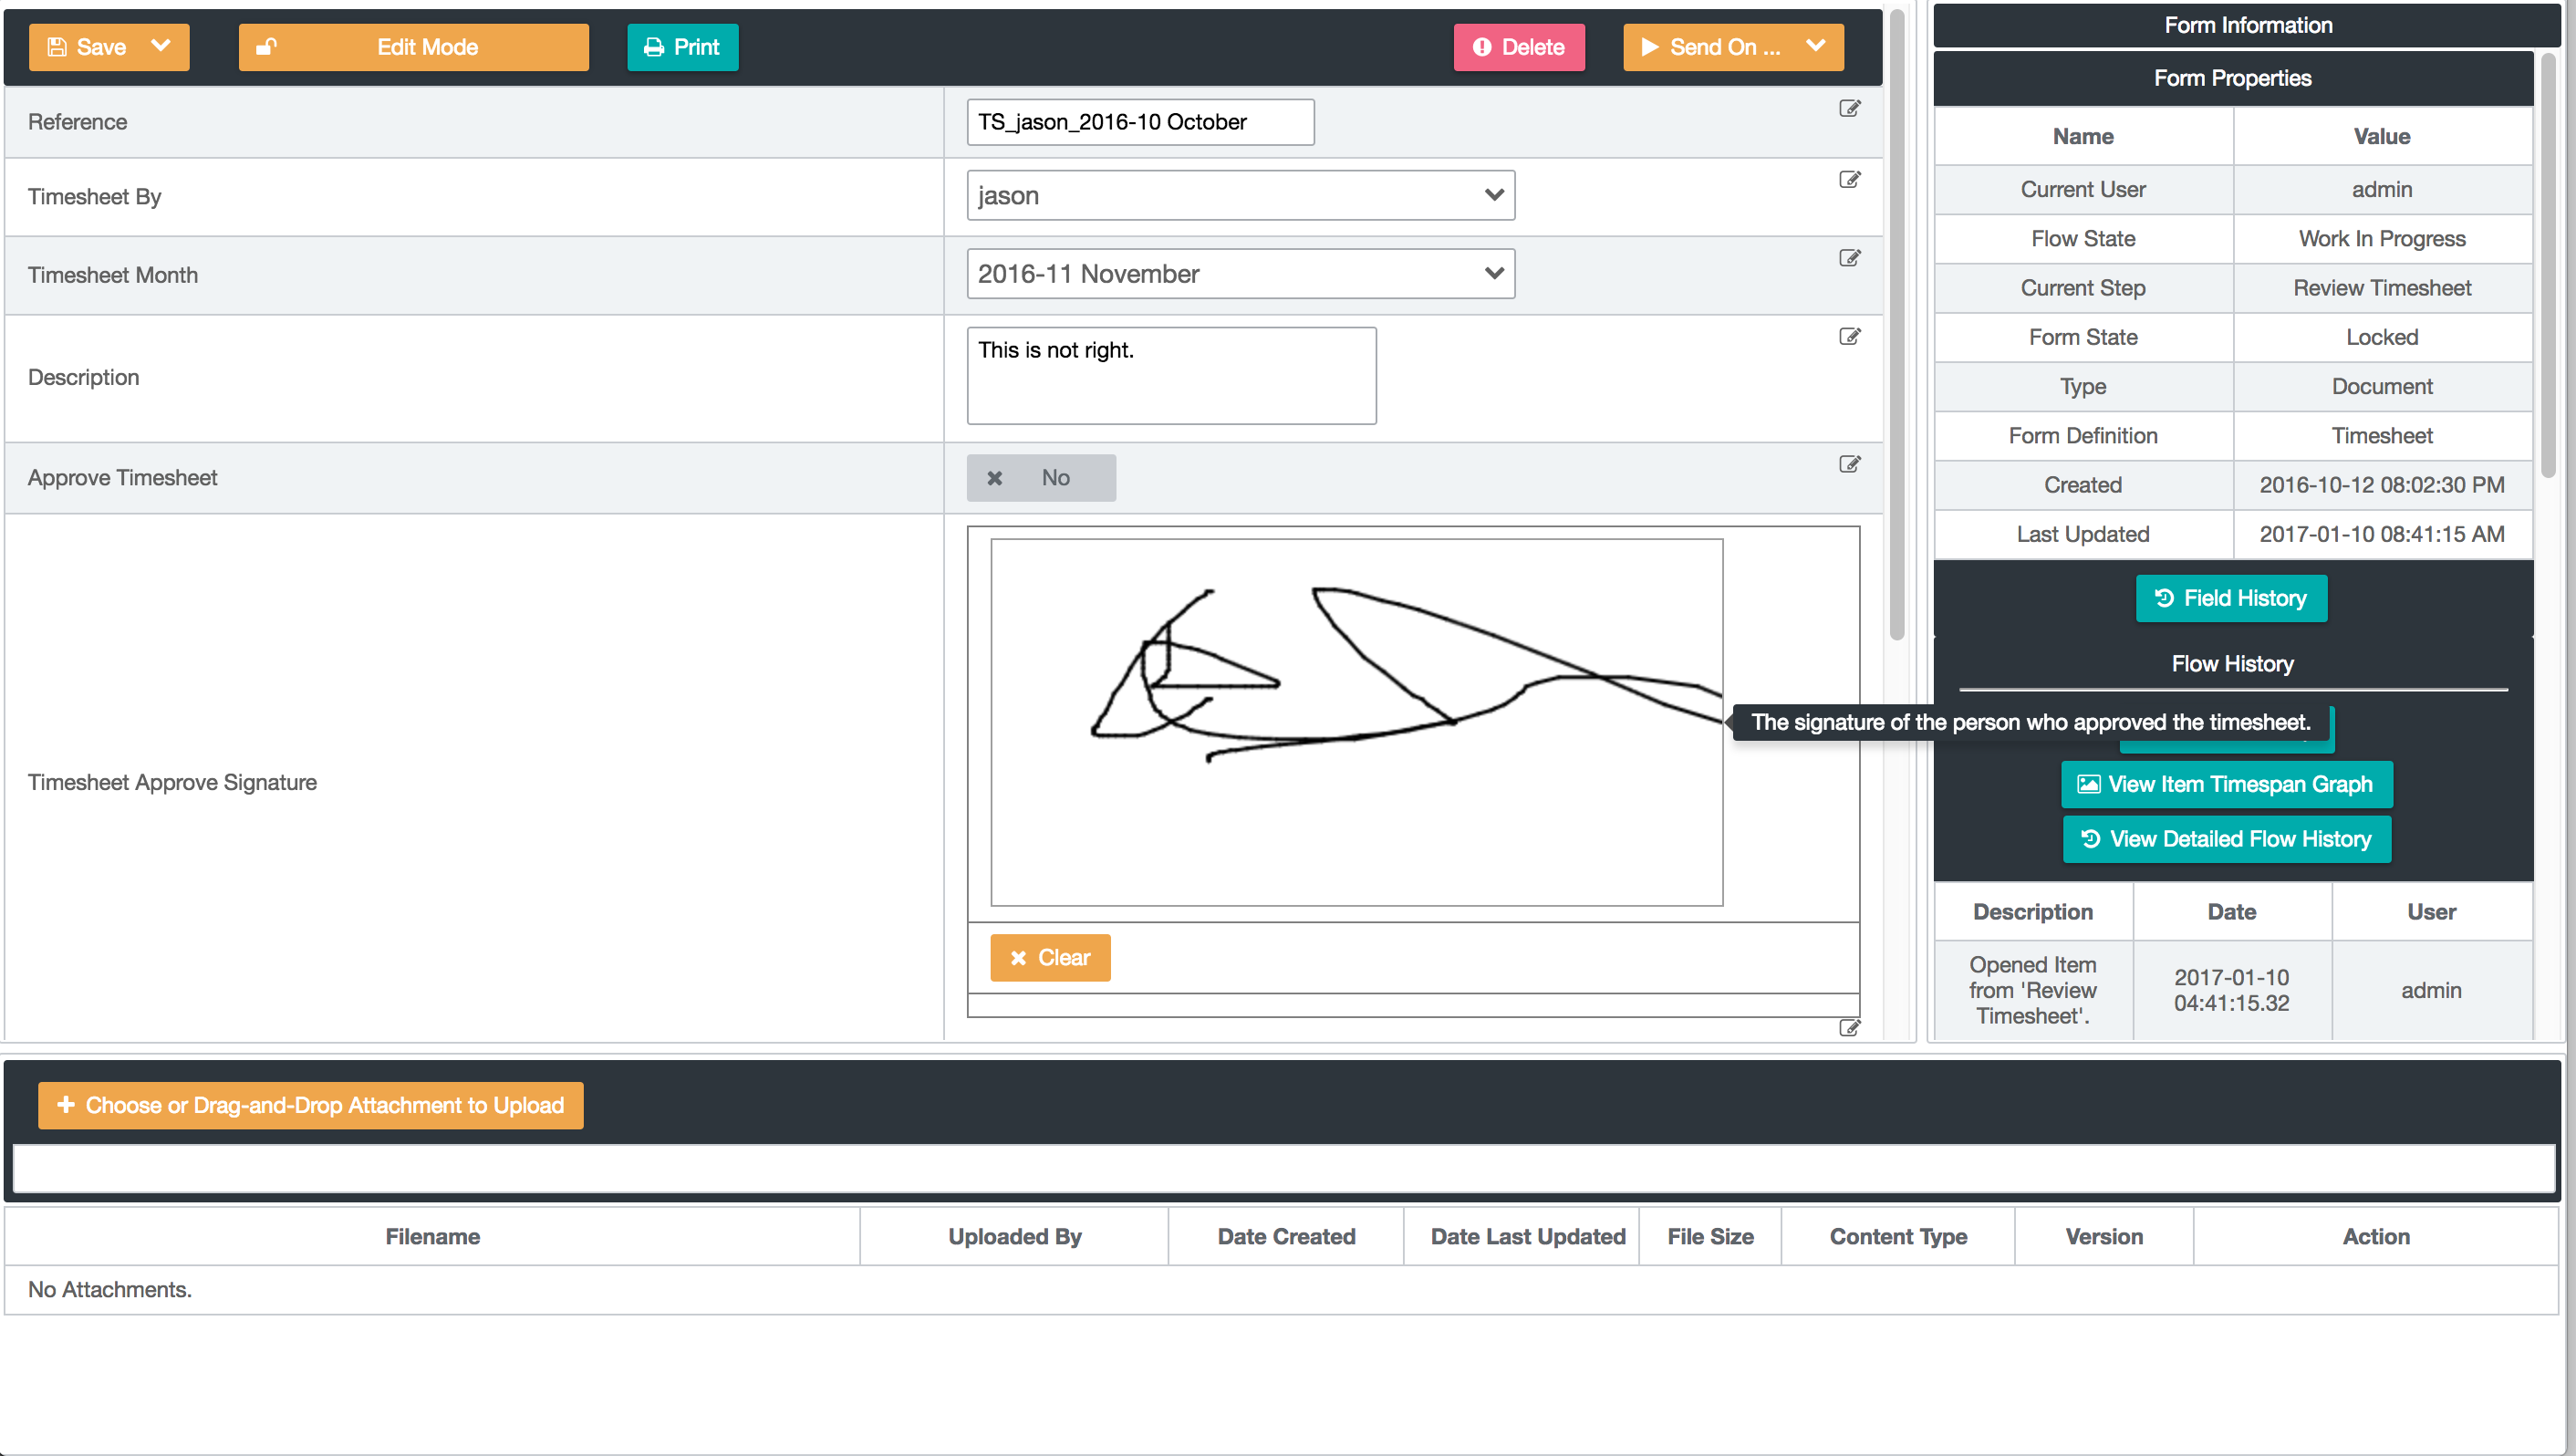This screenshot has width=2576, height=1456.
Task: Click the Print button
Action: (x=682, y=47)
